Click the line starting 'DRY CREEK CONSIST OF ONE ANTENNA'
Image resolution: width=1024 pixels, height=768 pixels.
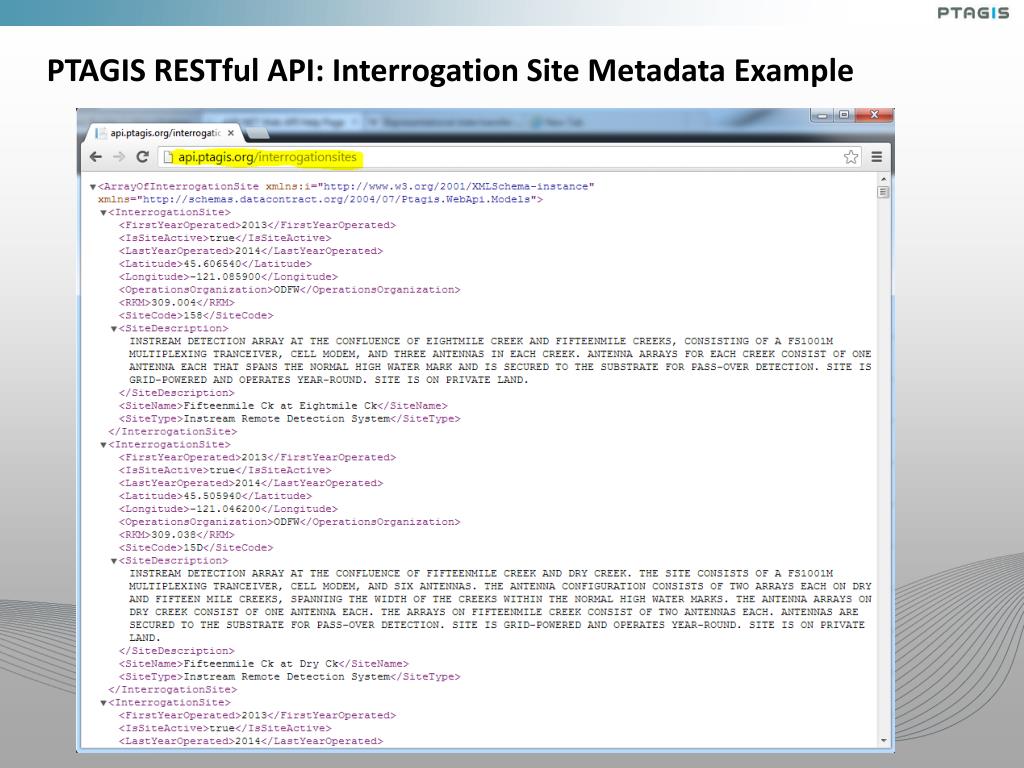[494, 612]
